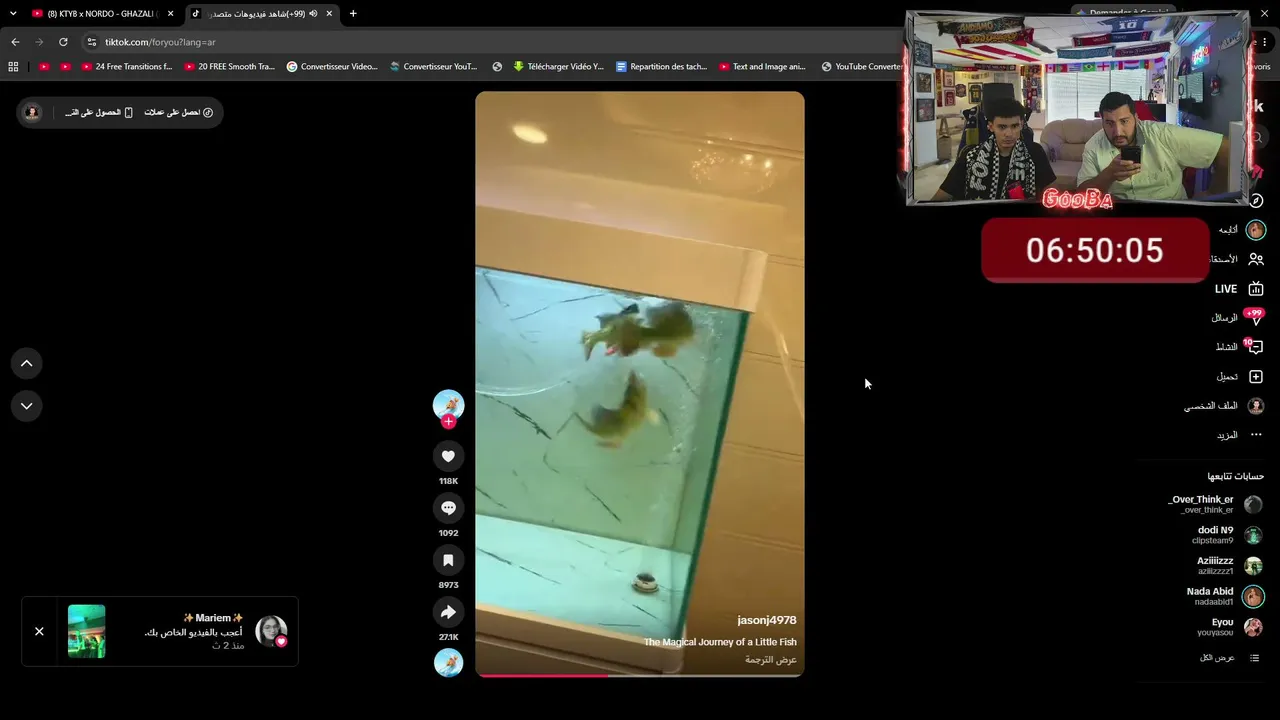Open the tab search dropdown arrow

coord(13,14)
